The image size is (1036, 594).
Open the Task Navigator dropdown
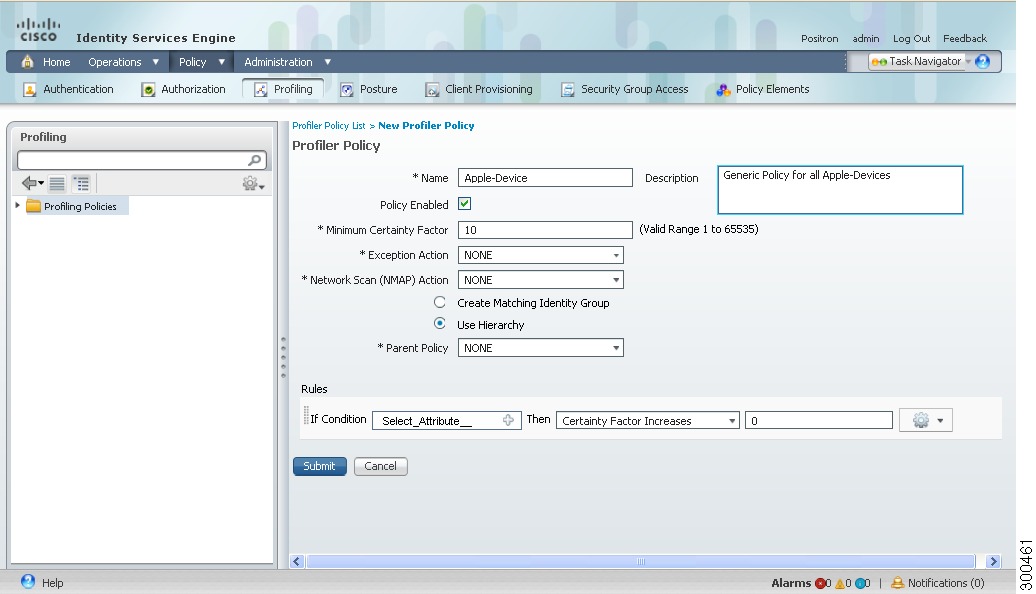point(968,61)
